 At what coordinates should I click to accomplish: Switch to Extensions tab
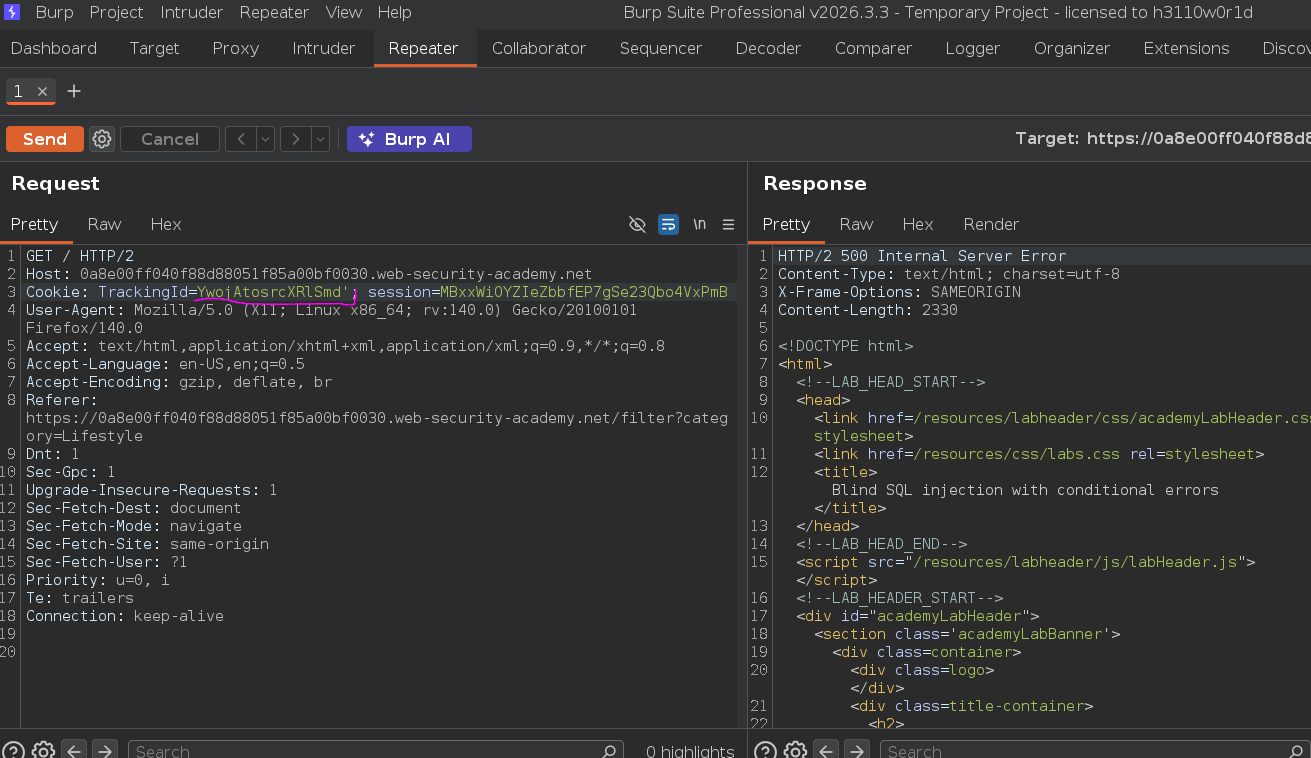pyautogui.click(x=1186, y=48)
